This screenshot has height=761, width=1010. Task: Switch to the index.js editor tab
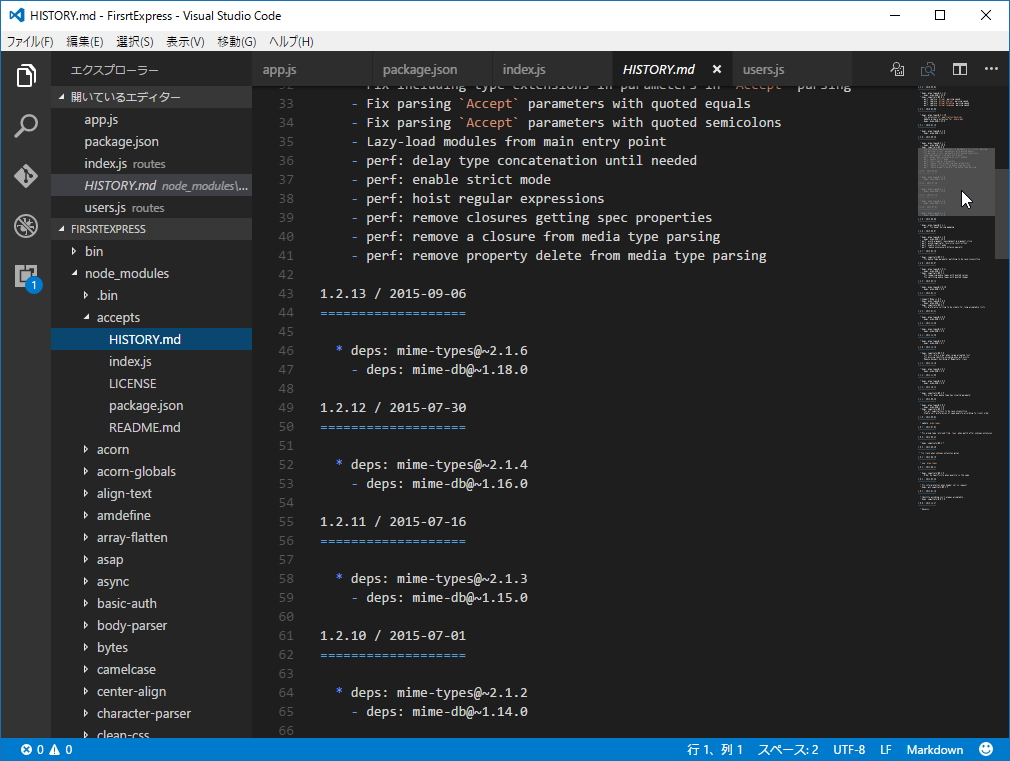(551, 69)
